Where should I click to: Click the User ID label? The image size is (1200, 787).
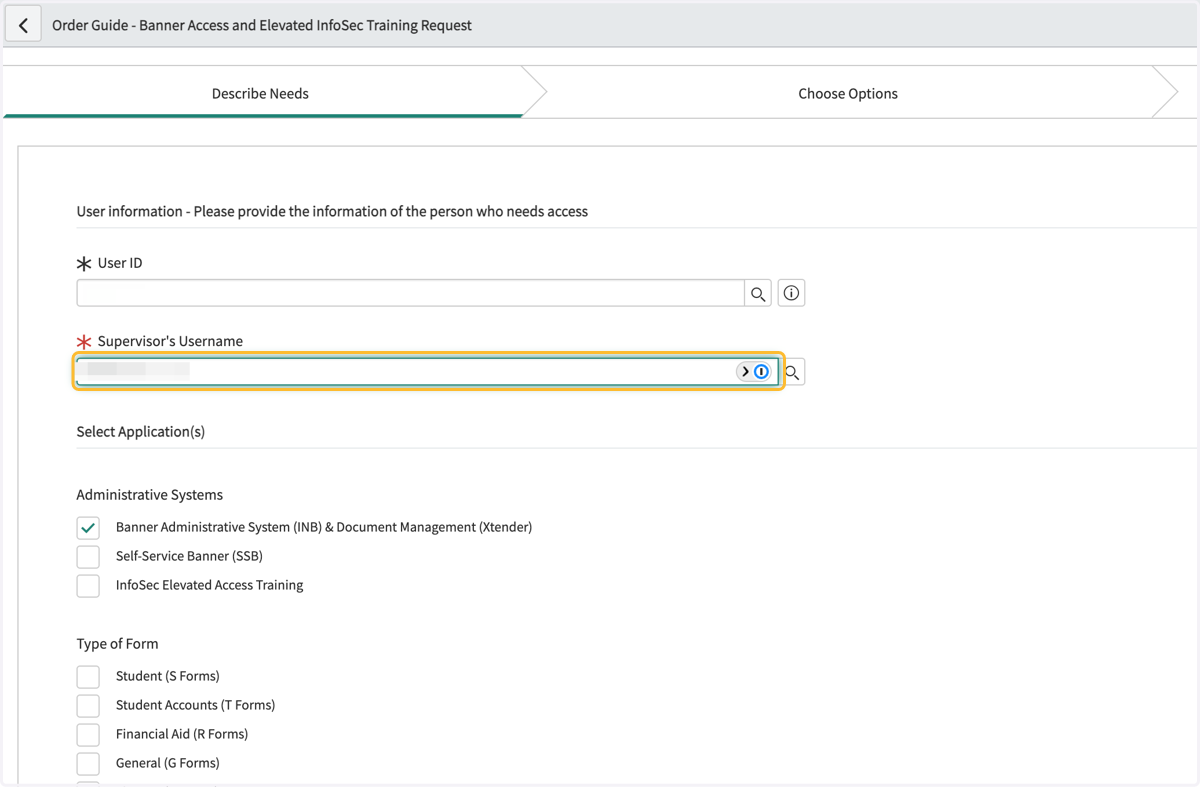pos(120,263)
